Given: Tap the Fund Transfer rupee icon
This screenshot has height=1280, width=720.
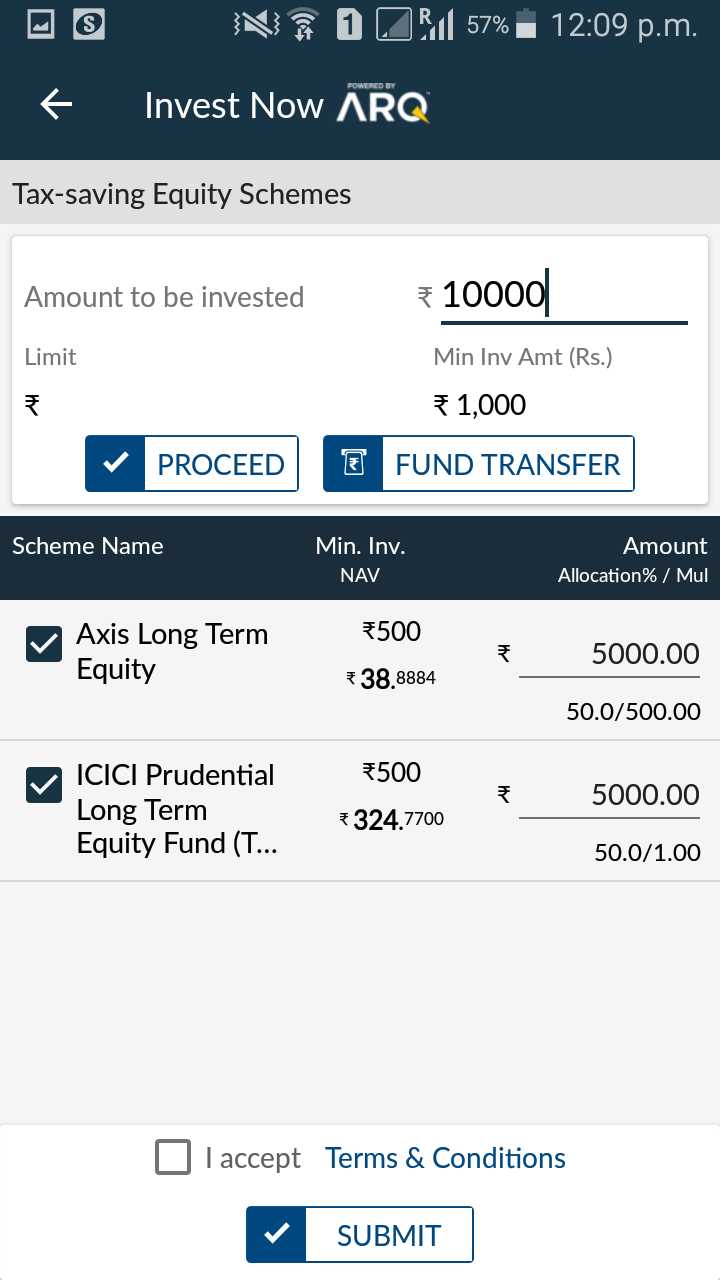Looking at the screenshot, I should click(353, 464).
